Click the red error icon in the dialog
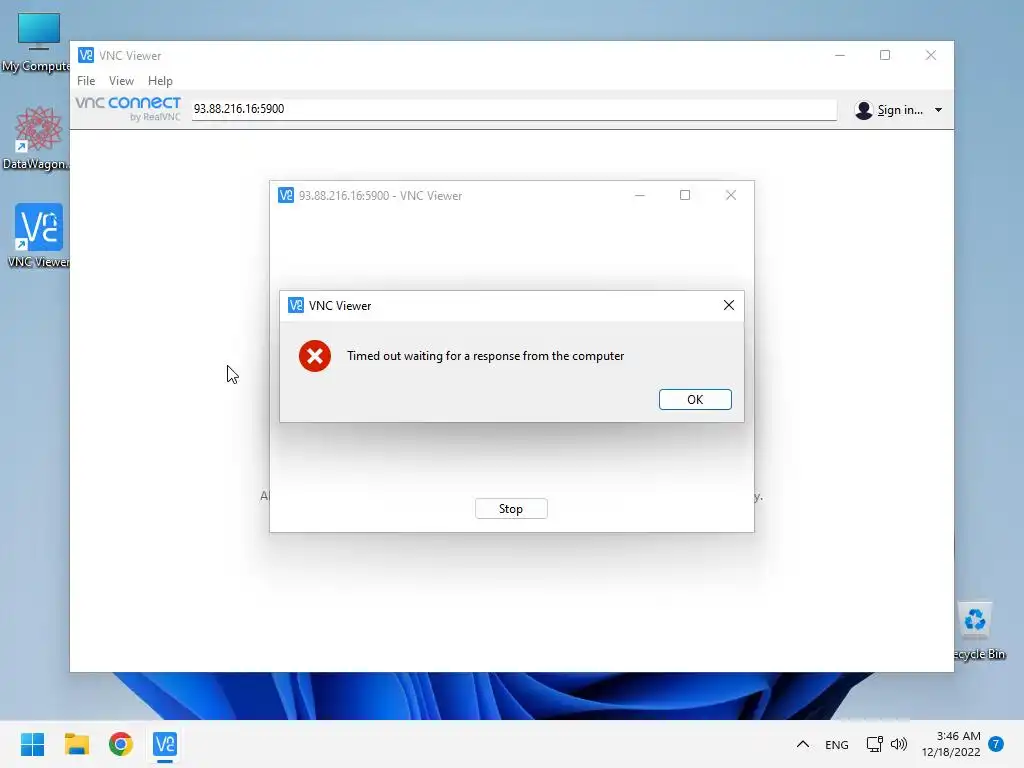 tap(315, 356)
